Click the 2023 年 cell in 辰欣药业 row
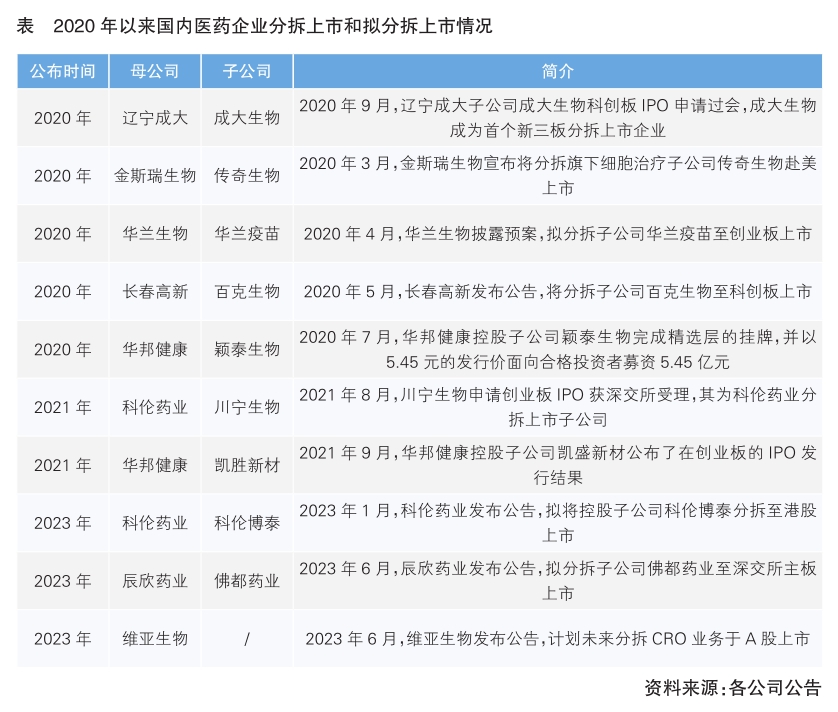 point(63,581)
